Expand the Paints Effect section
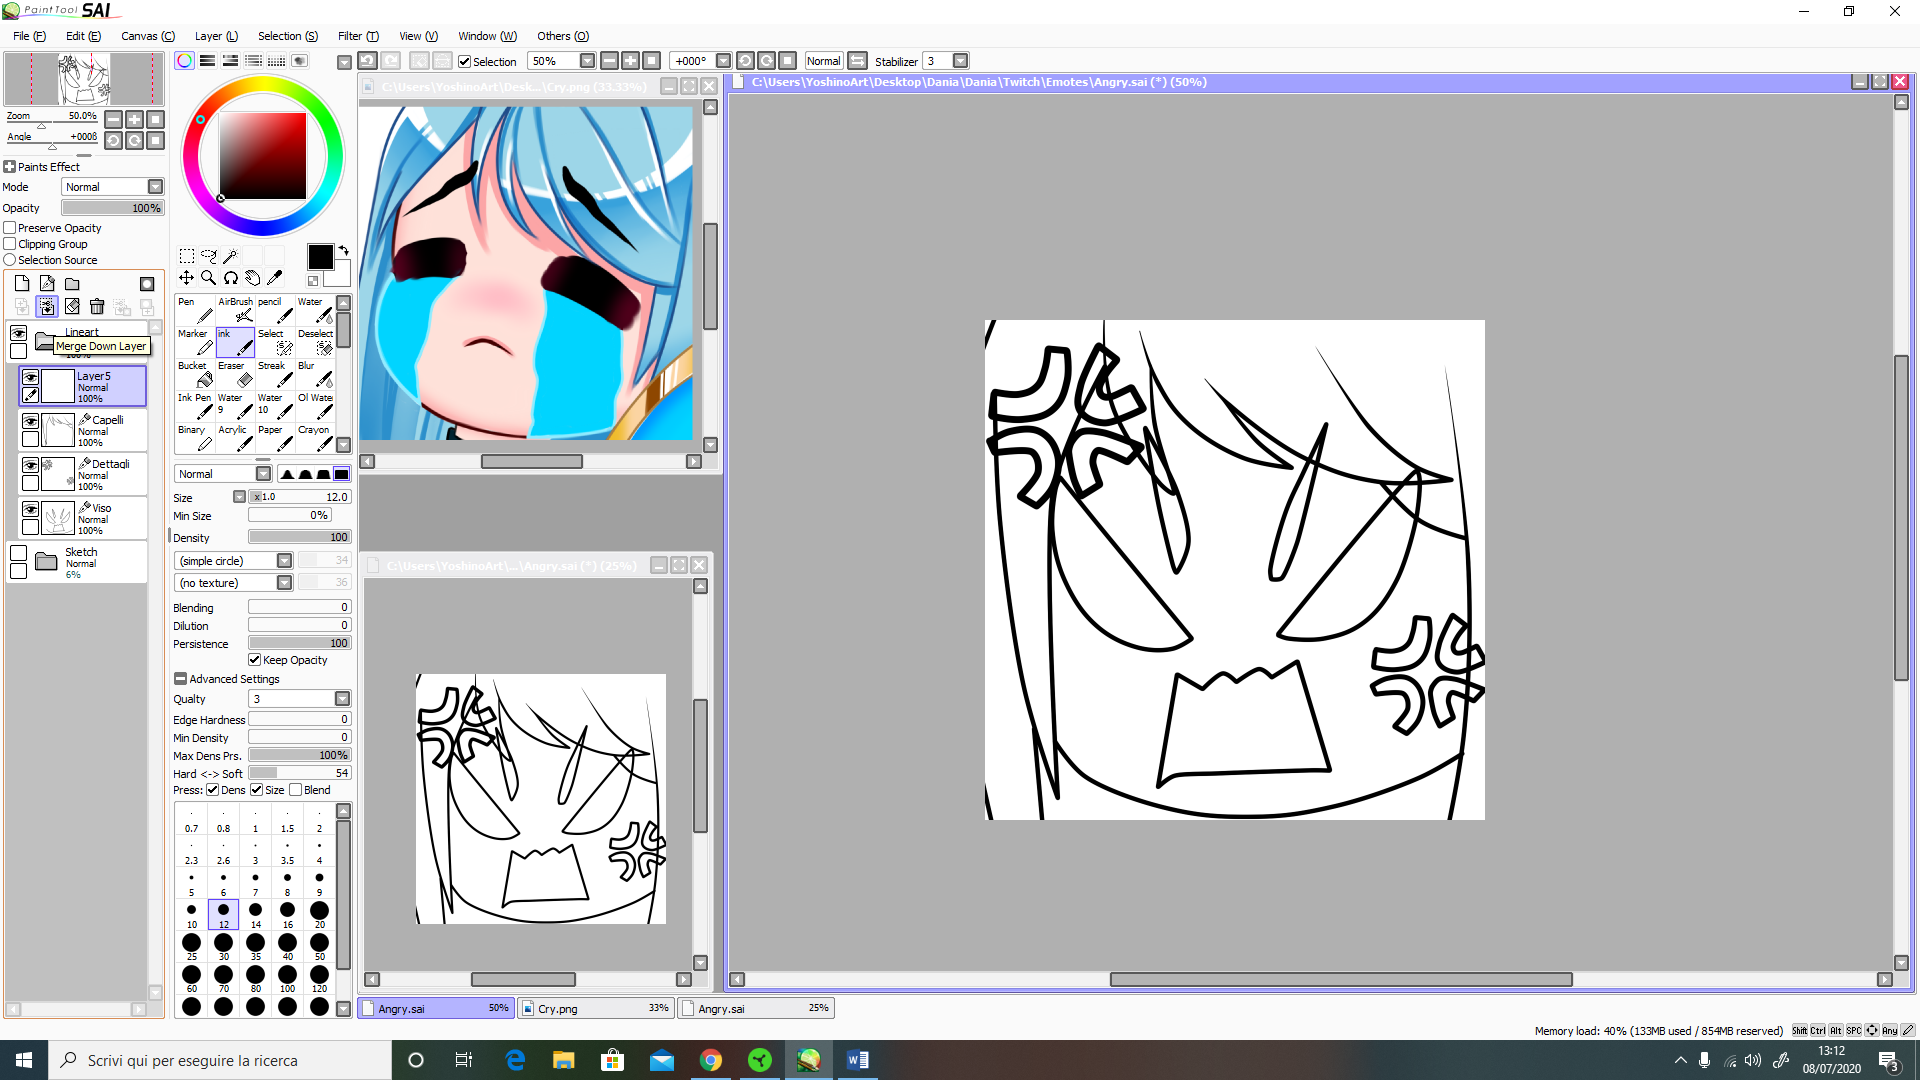 click(x=10, y=167)
